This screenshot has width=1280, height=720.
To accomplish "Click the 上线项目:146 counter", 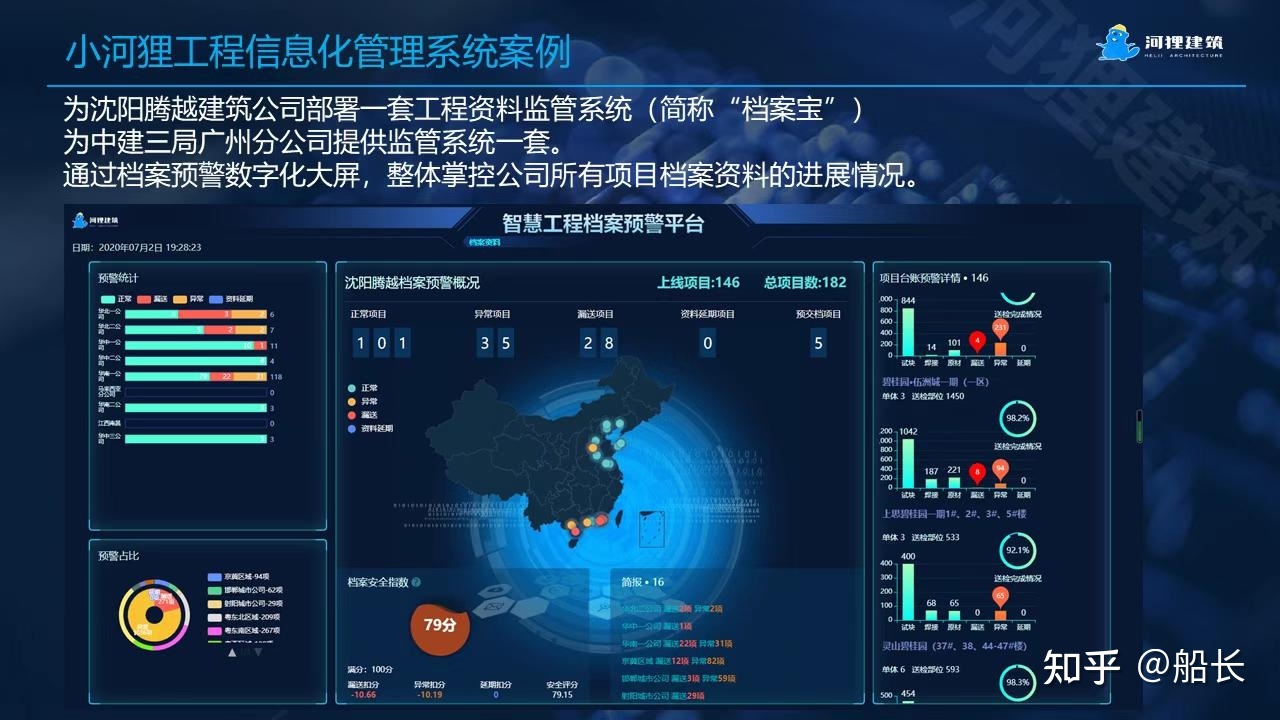I will tap(697, 282).
